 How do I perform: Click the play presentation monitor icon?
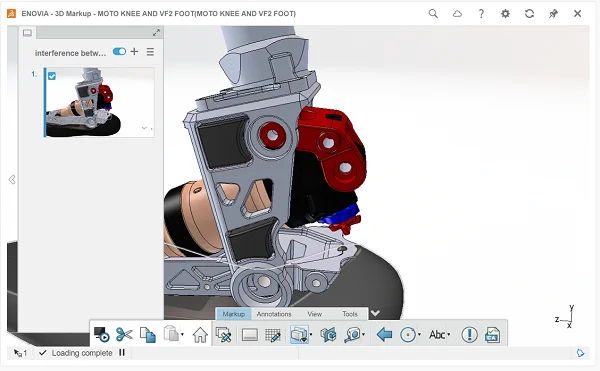pyautogui.click(x=102, y=335)
